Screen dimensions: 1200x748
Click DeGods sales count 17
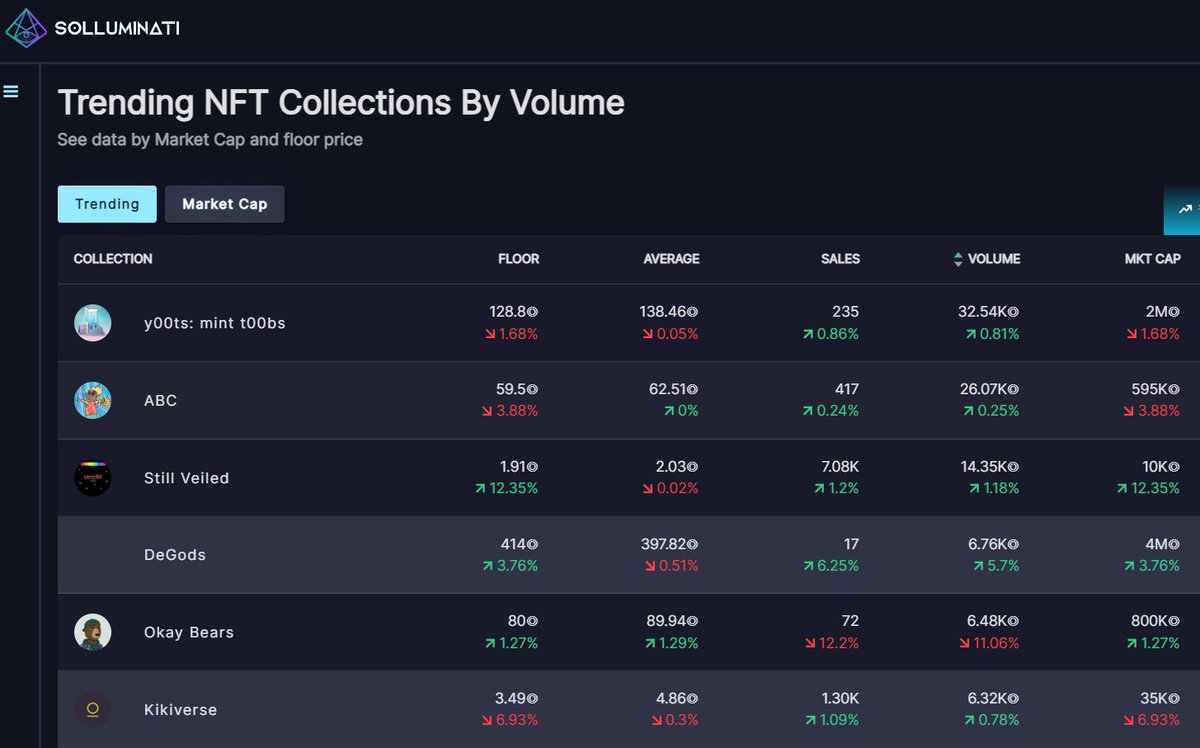(851, 544)
